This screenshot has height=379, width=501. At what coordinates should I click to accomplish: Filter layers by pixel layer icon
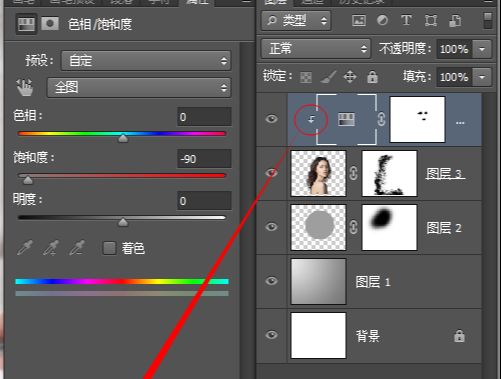point(359,21)
